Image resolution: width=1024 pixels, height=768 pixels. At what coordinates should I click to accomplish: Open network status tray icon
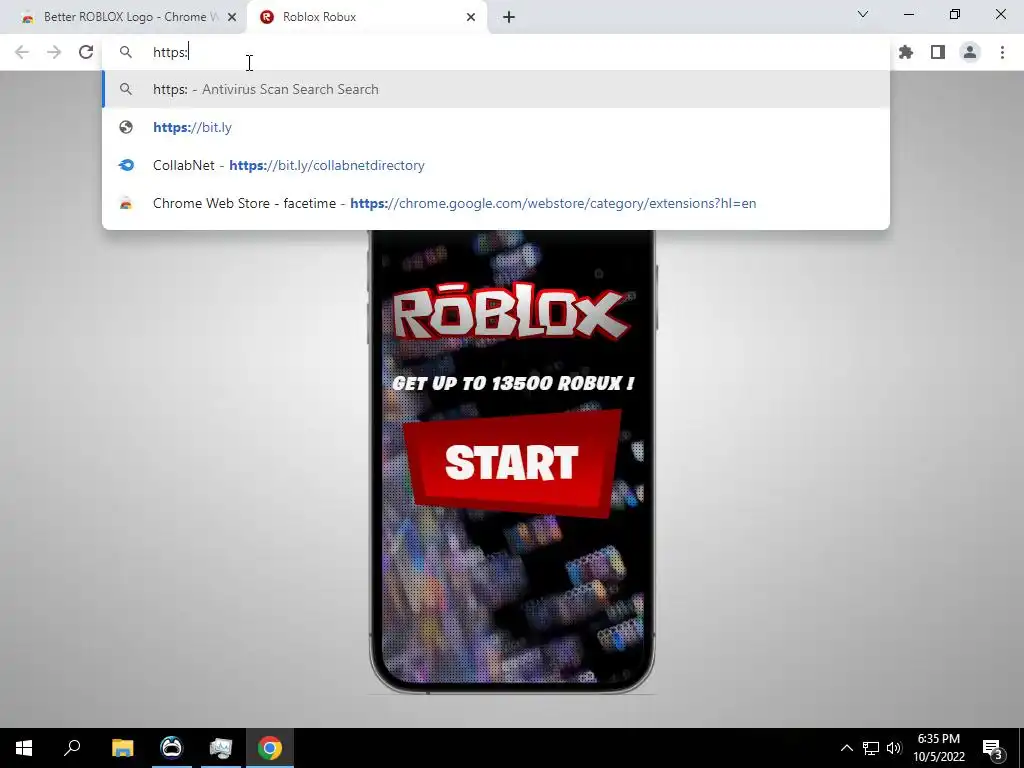871,748
